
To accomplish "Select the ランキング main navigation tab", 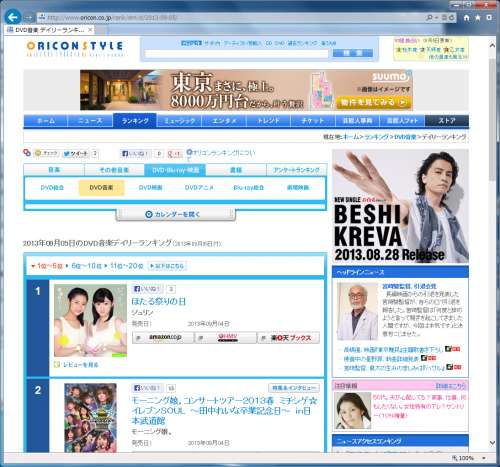I will (x=135, y=121).
